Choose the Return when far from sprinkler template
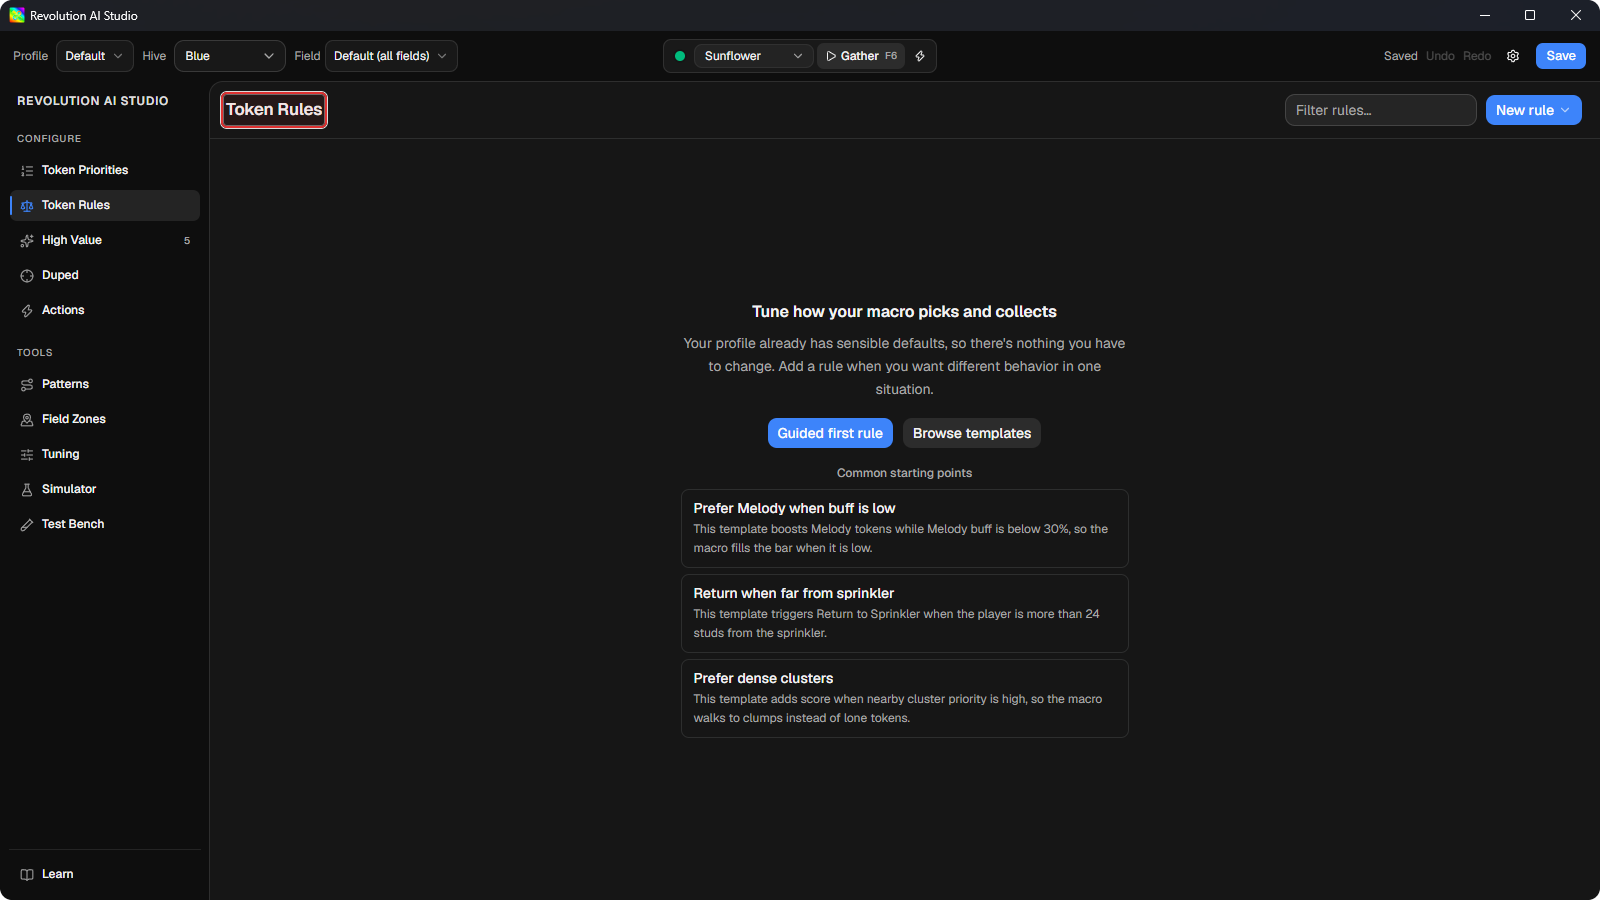 pos(905,613)
